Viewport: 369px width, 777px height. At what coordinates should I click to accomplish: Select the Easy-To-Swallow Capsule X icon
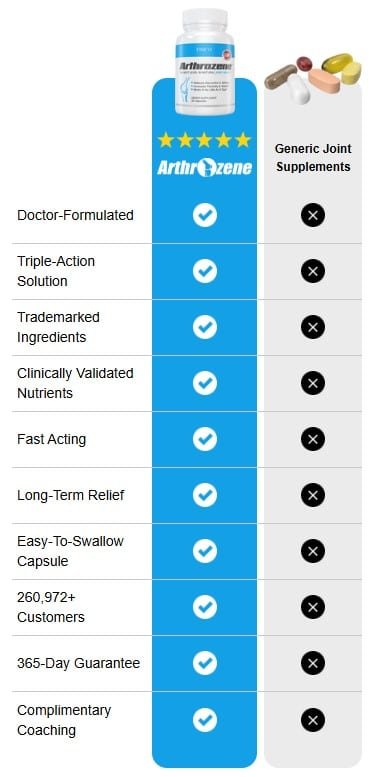pos(313,551)
